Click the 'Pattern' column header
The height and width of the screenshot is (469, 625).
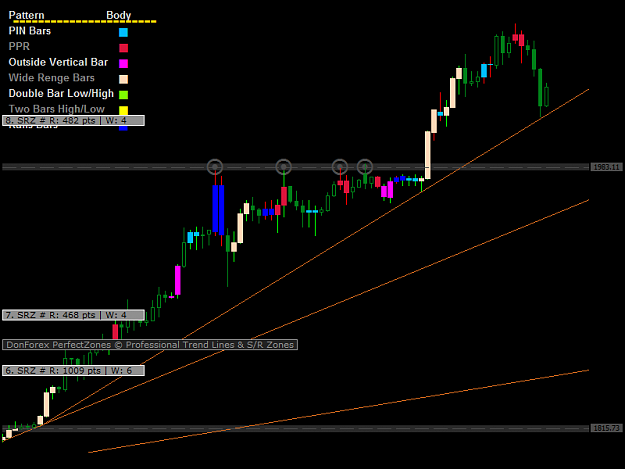click(26, 15)
